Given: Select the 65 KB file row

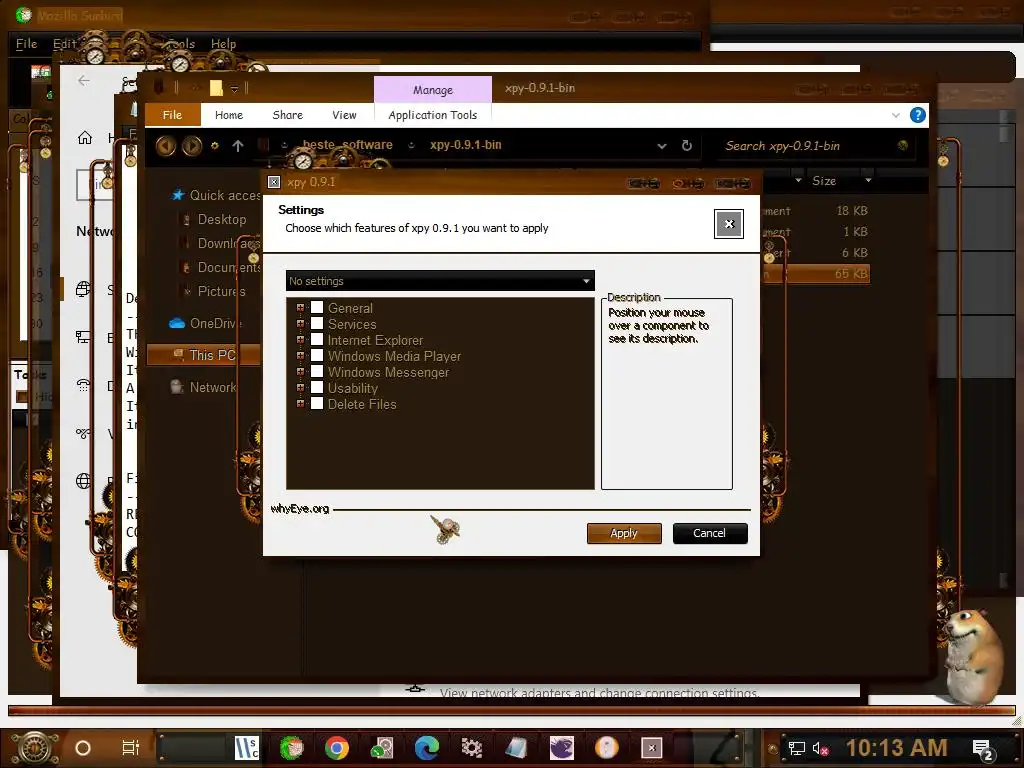Looking at the screenshot, I should click(x=816, y=274).
